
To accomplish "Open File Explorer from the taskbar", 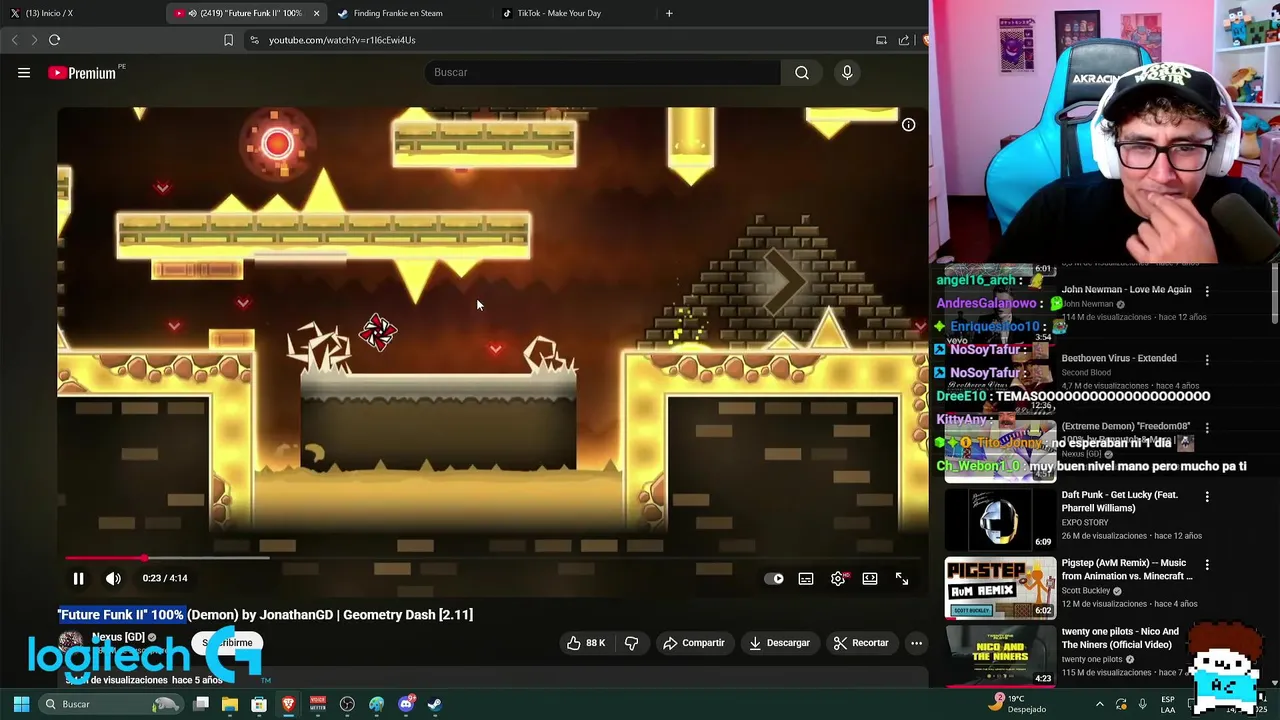I will [x=230, y=704].
